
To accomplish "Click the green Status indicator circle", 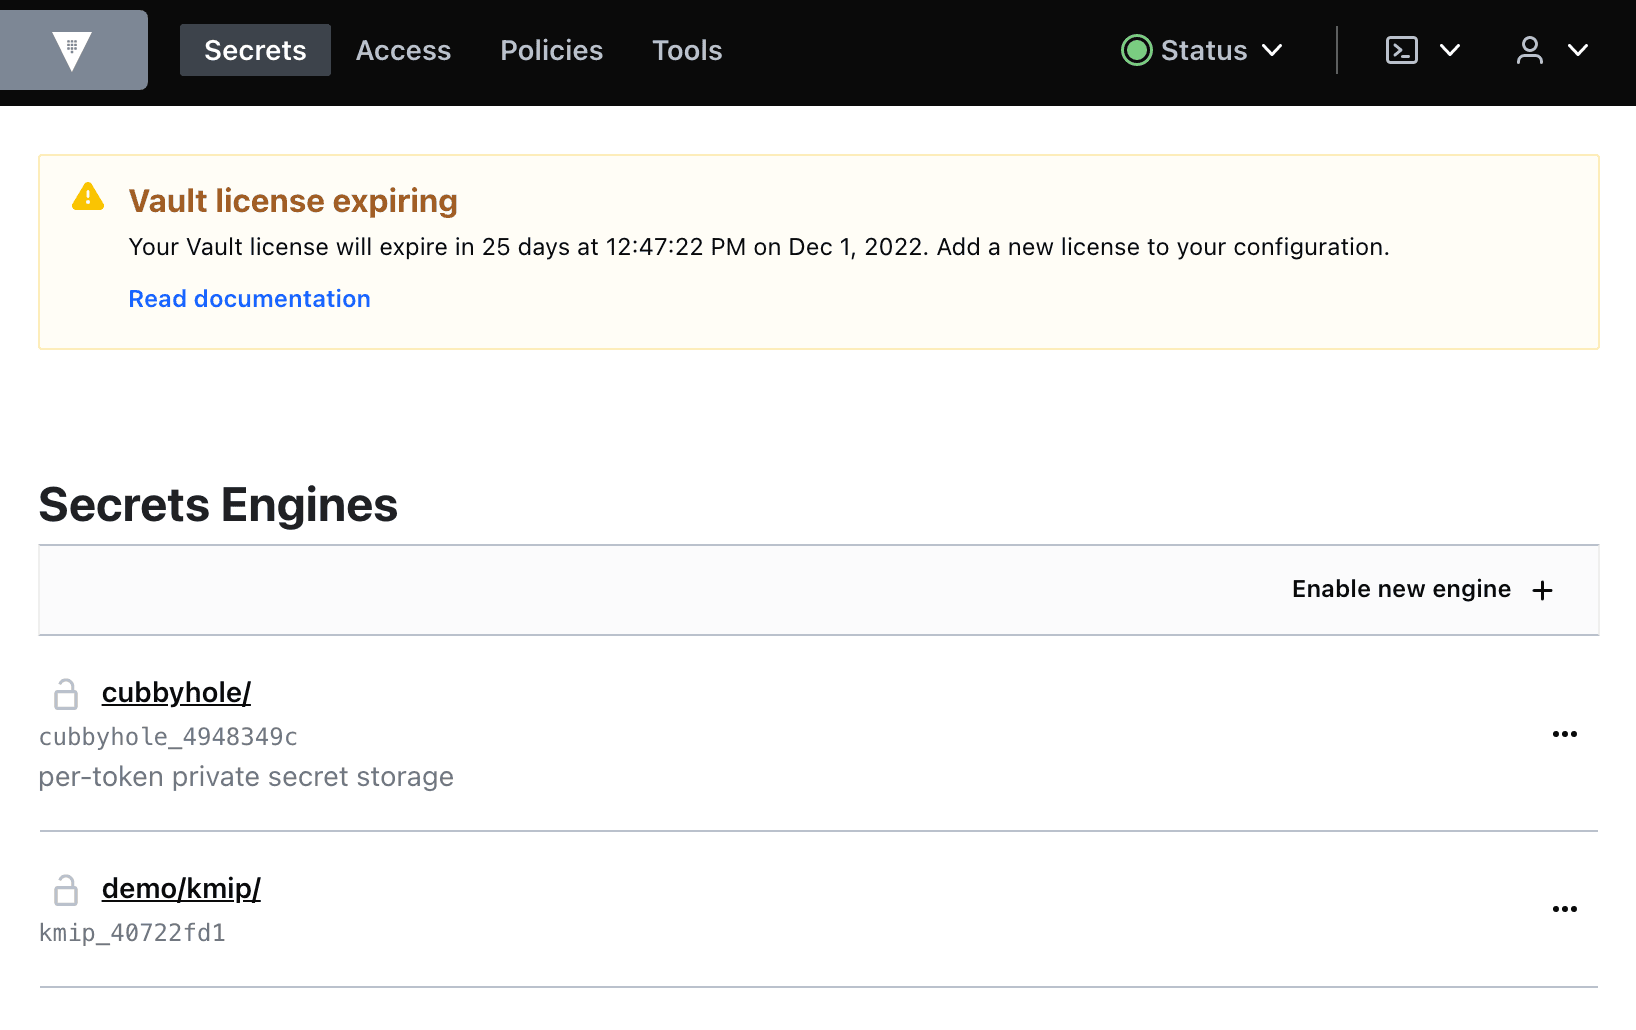I will [x=1136, y=50].
